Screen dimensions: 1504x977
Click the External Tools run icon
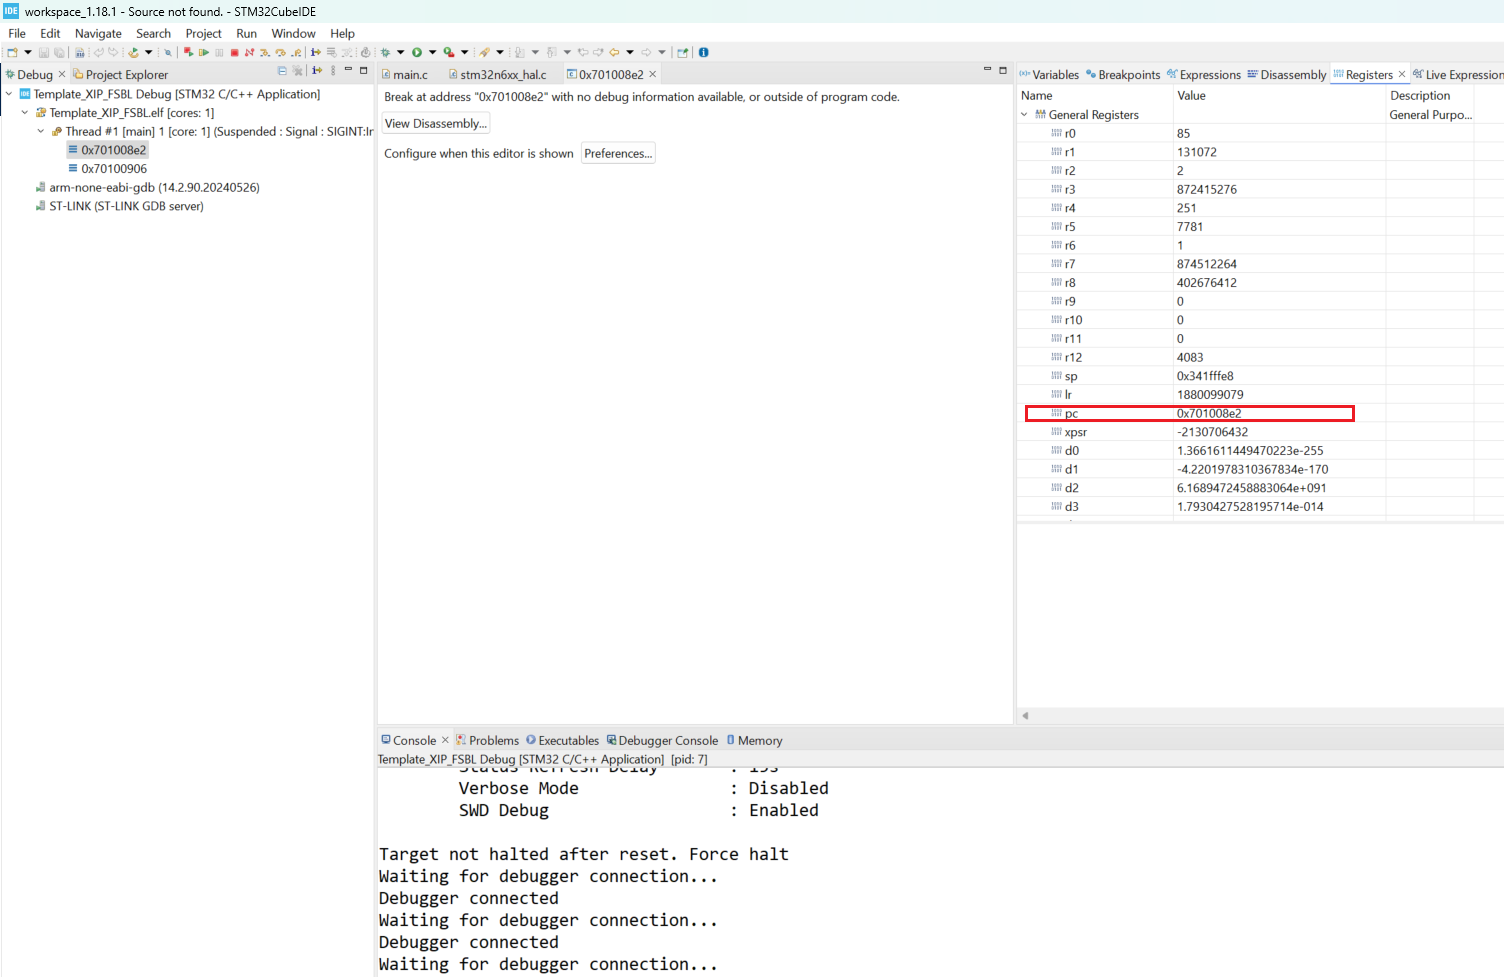[x=449, y=52]
